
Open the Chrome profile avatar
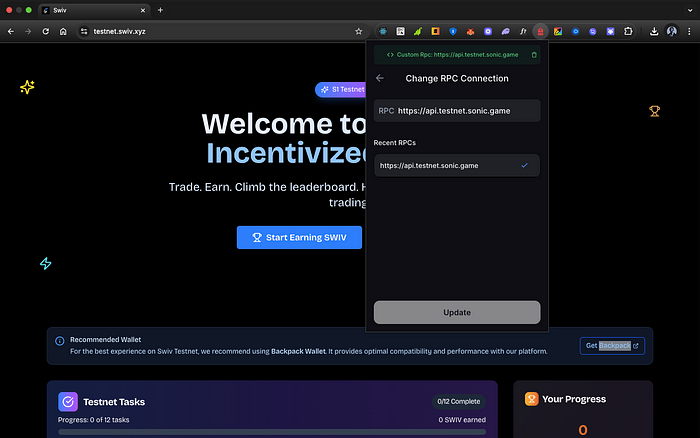tap(671, 31)
